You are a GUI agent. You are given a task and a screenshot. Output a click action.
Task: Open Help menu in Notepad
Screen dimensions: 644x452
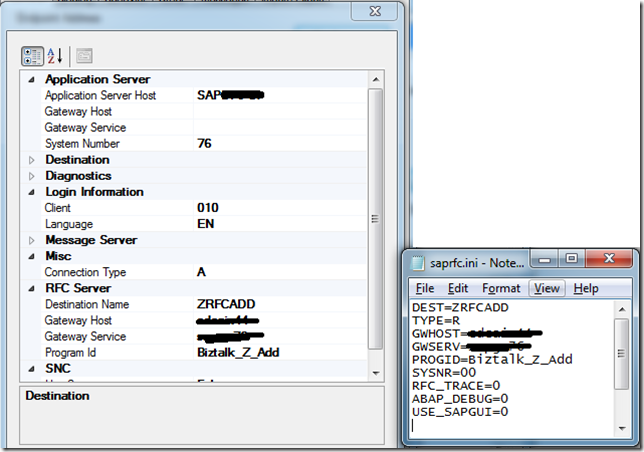pyautogui.click(x=586, y=289)
